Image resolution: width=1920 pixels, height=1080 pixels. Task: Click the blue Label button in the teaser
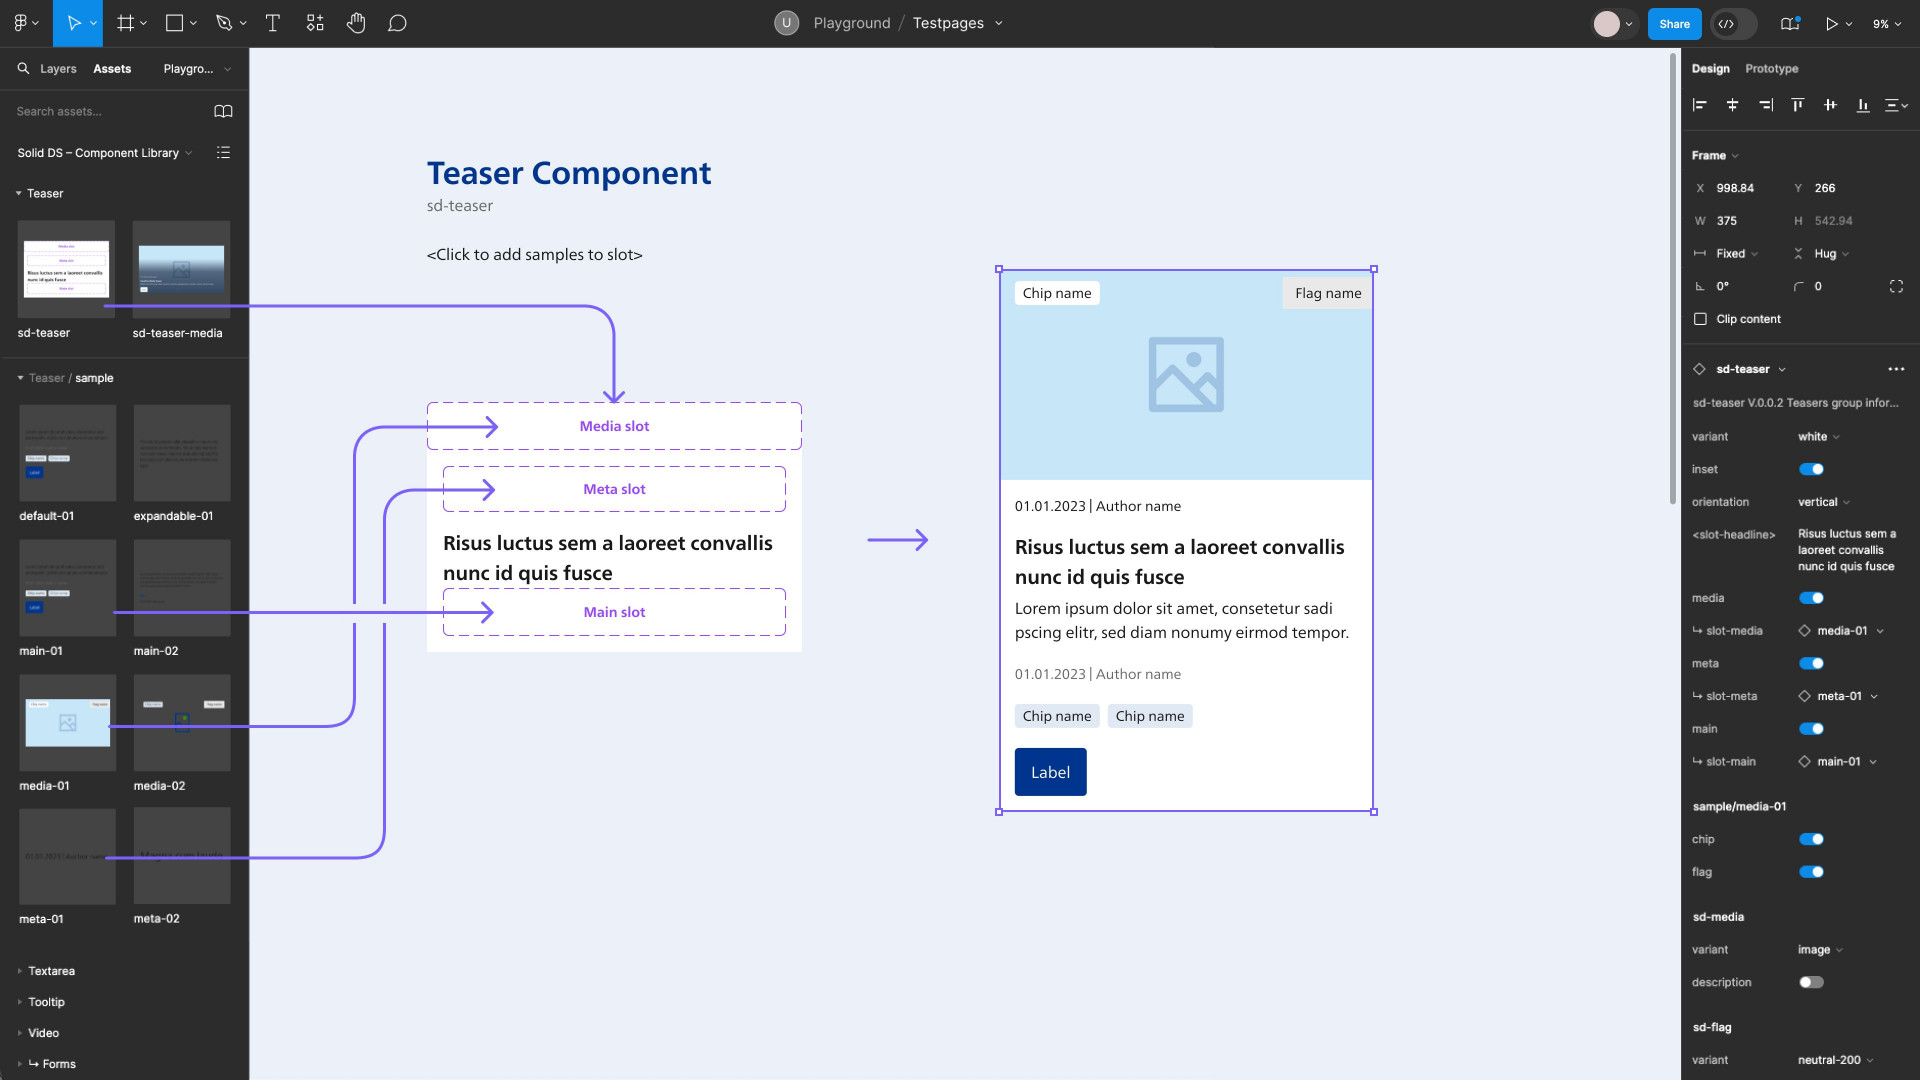pos(1050,771)
